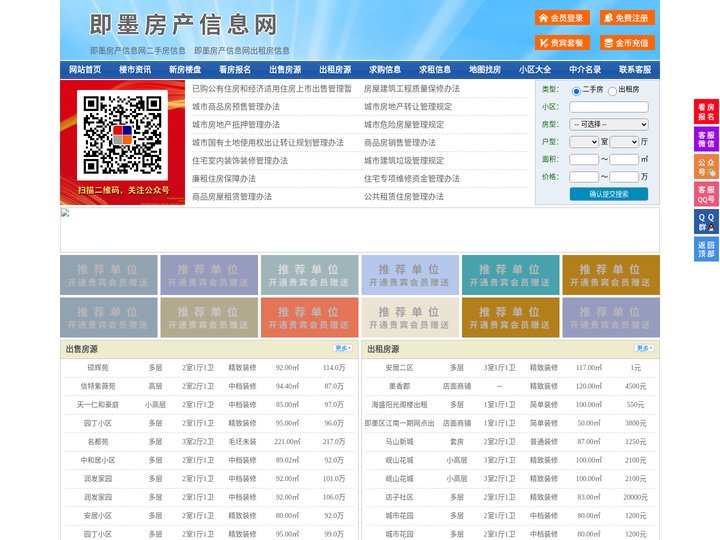
Task: Open 楼市资讯 in the navigation bar
Action: (135, 70)
